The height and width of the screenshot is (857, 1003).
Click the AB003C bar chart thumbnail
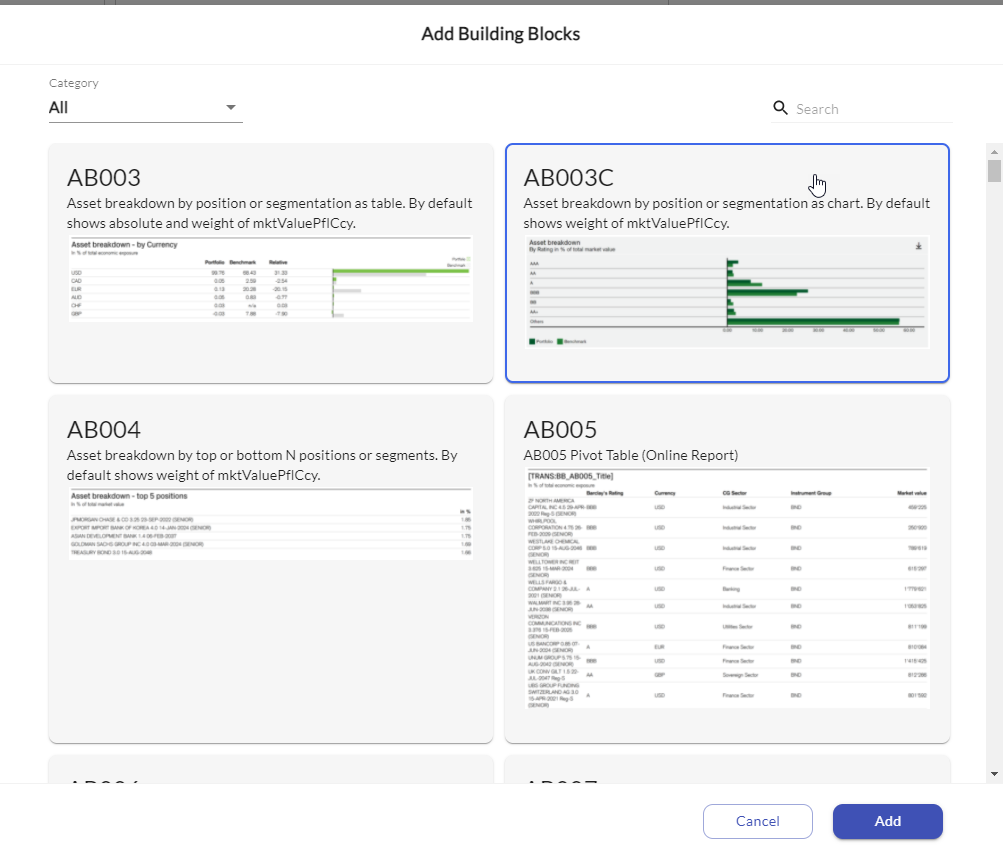click(727, 292)
